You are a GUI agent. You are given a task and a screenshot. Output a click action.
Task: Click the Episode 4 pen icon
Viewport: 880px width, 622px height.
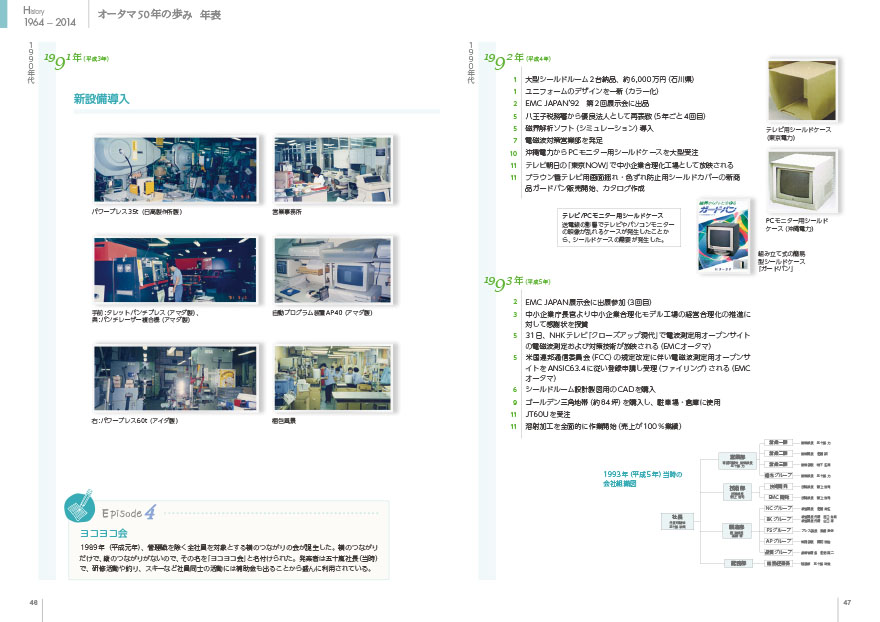[82, 506]
